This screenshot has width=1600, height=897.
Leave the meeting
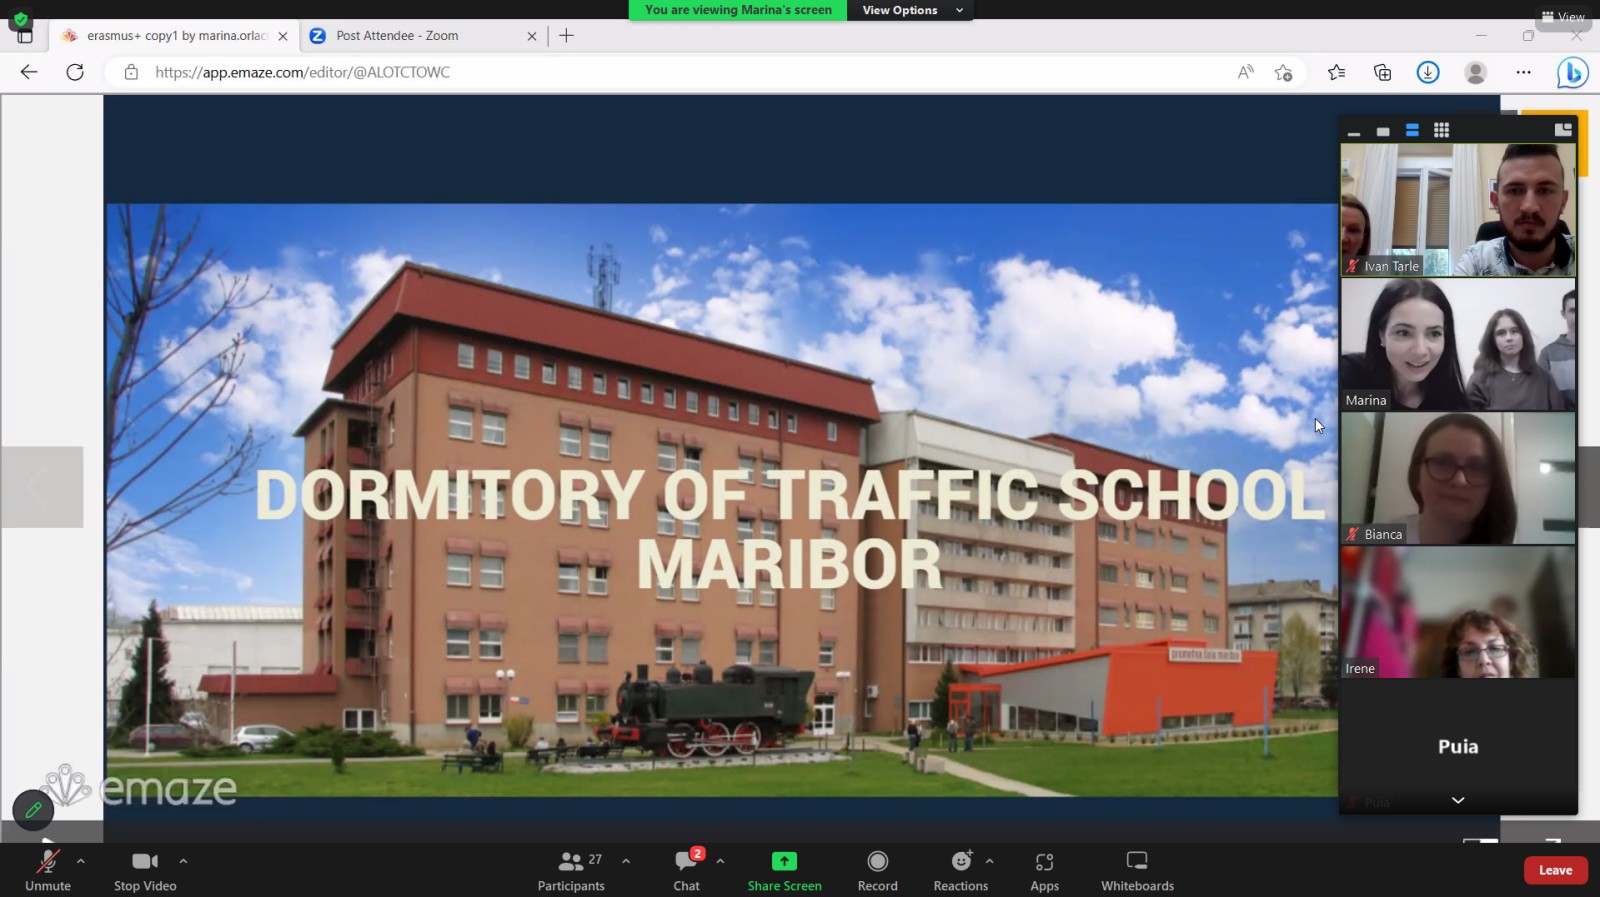pyautogui.click(x=1555, y=870)
